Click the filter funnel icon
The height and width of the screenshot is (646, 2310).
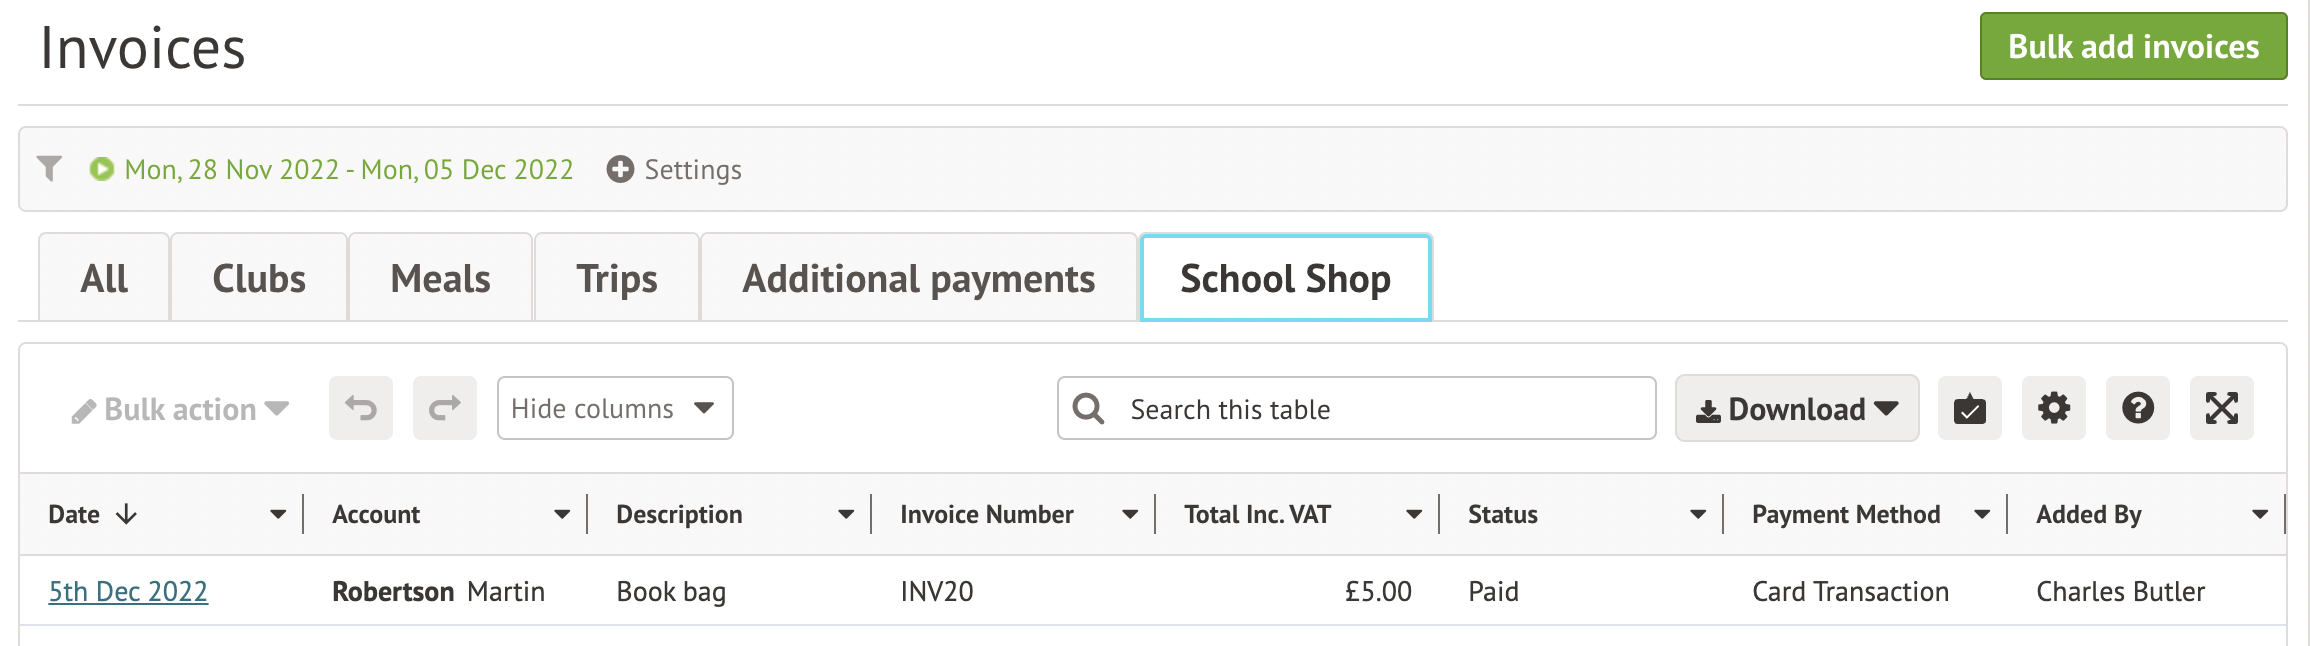(x=49, y=168)
